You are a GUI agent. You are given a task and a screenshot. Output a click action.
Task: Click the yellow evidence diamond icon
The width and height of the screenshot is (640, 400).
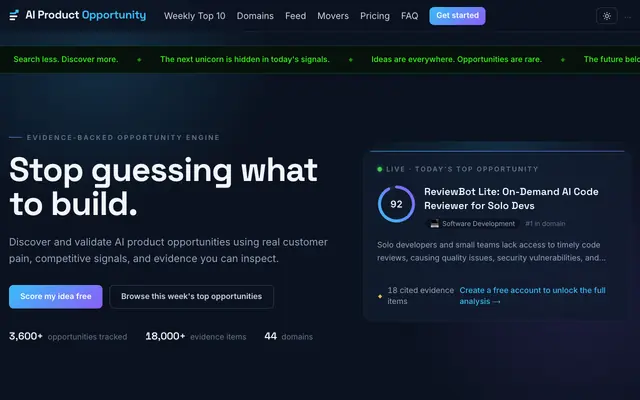point(380,296)
